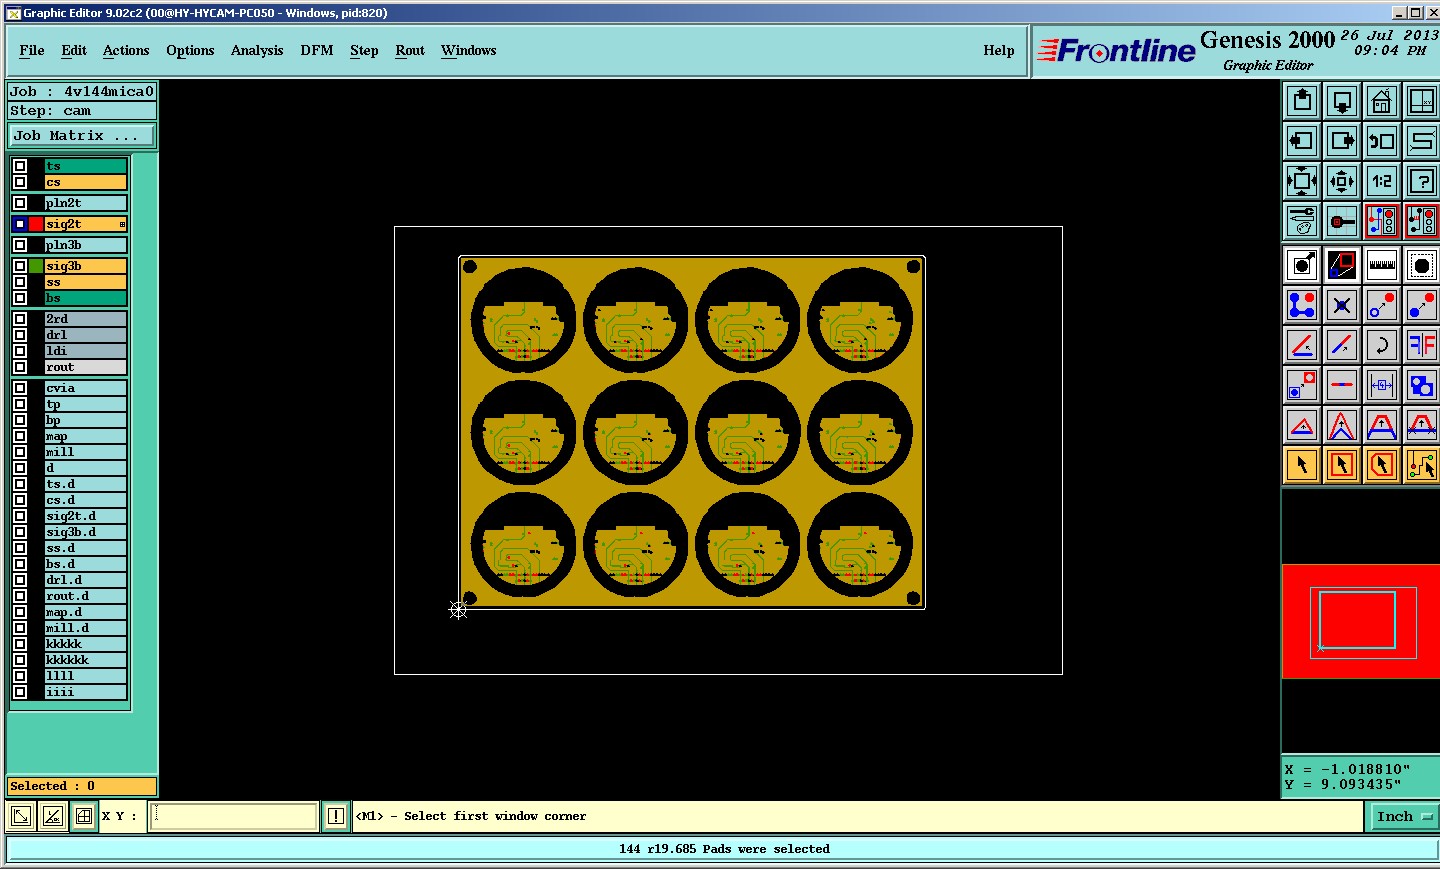Click the Job Matrix button
Image resolution: width=1440 pixels, height=869 pixels.
[82, 135]
